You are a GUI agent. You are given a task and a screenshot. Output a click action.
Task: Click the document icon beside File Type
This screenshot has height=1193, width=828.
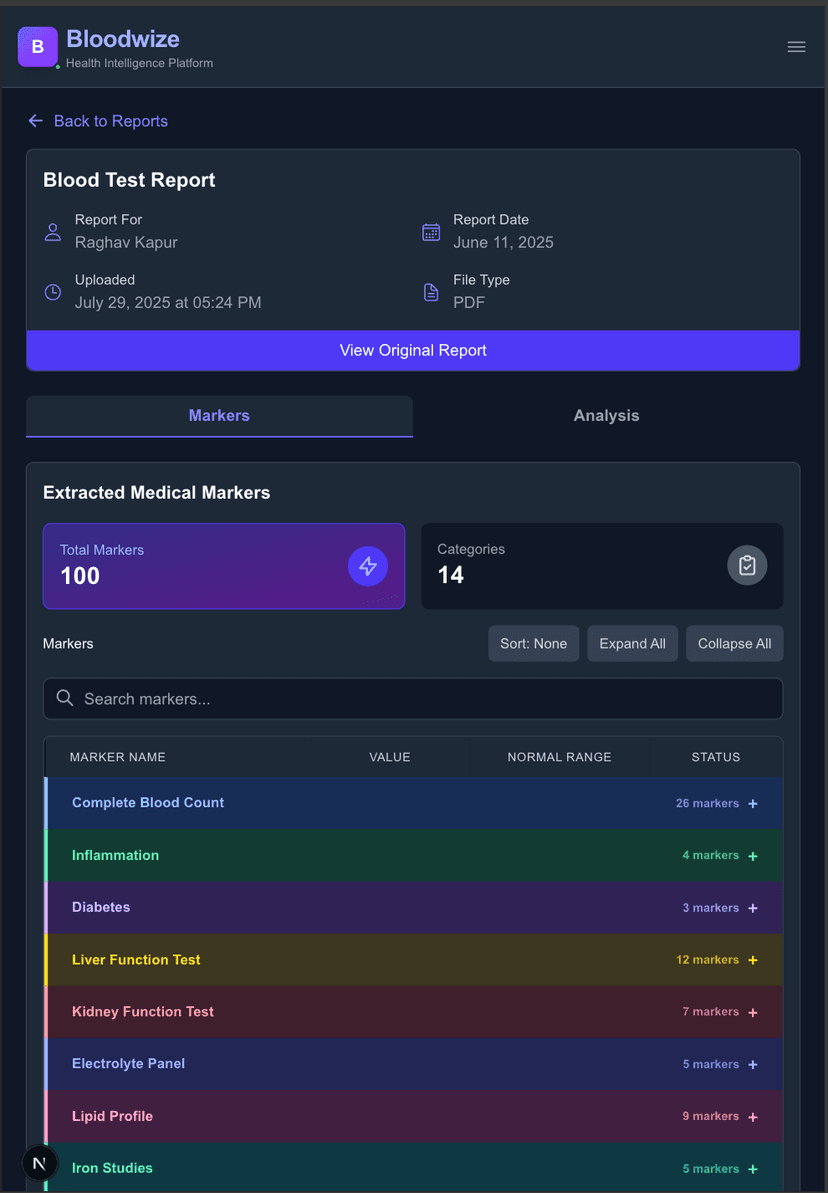[x=431, y=292]
